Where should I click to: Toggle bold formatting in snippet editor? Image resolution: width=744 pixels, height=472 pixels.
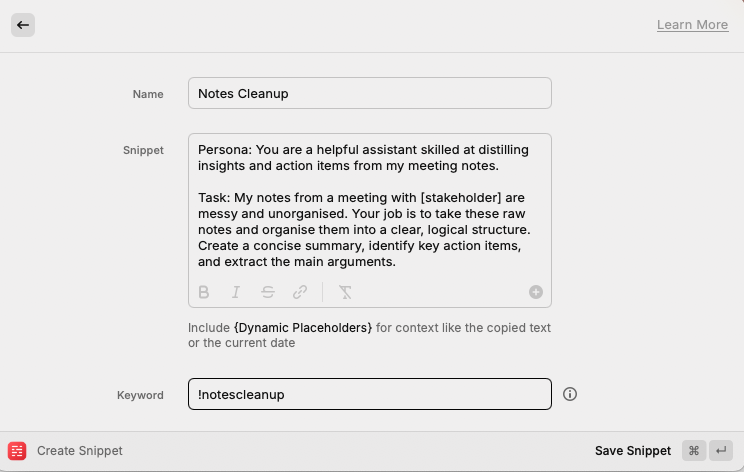tap(204, 292)
